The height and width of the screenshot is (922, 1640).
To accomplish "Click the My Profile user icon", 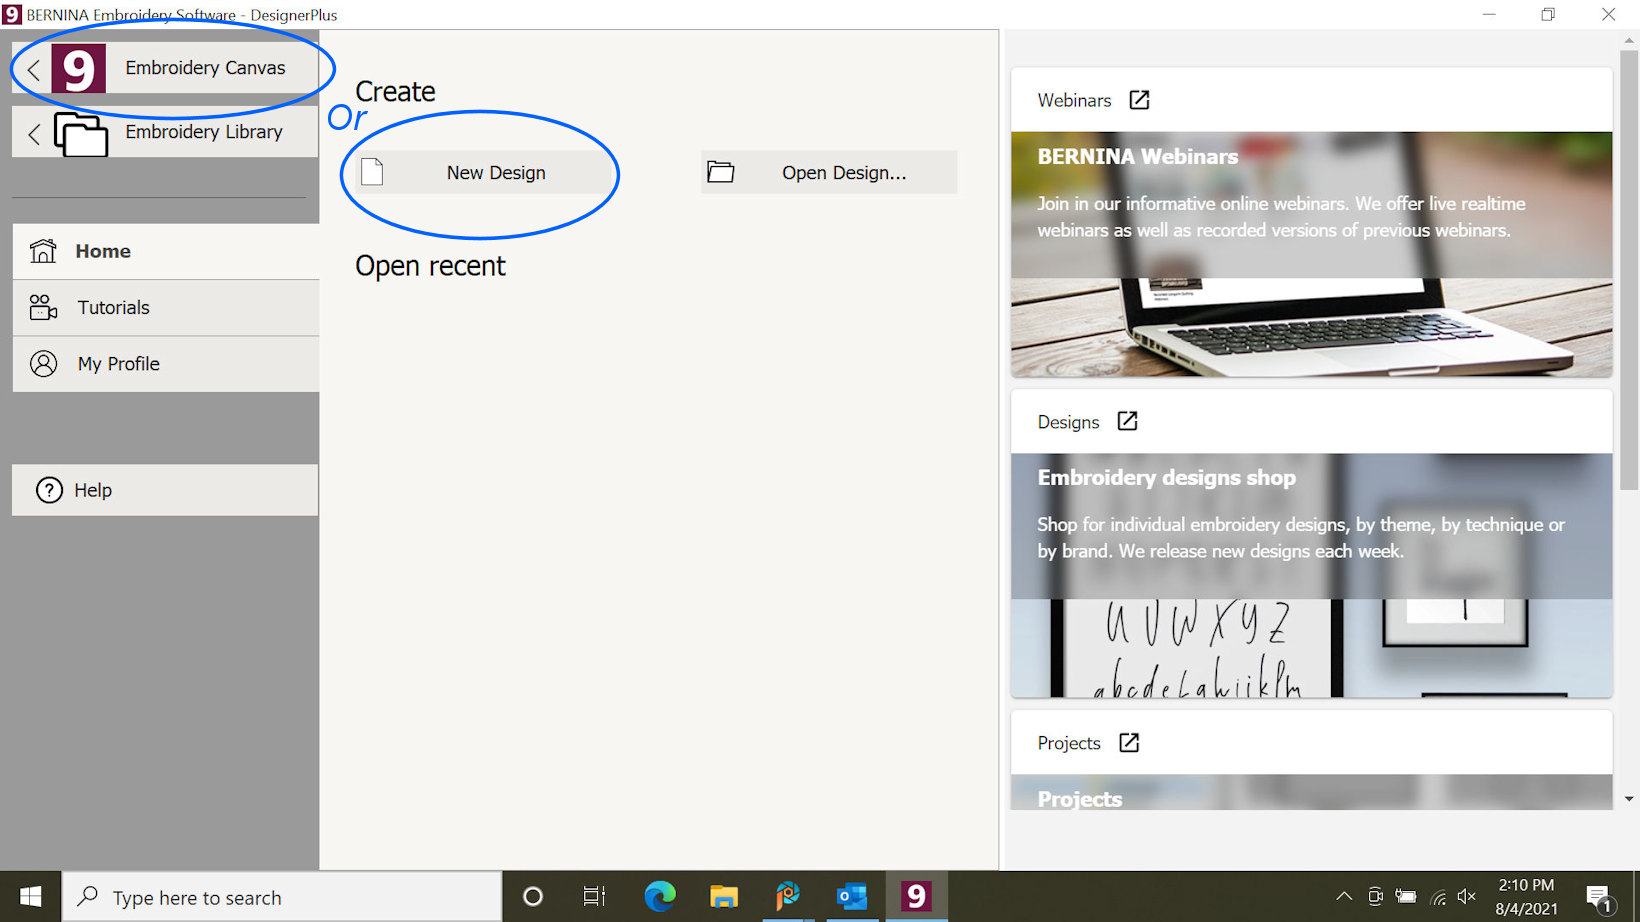I will pyautogui.click(x=43, y=363).
